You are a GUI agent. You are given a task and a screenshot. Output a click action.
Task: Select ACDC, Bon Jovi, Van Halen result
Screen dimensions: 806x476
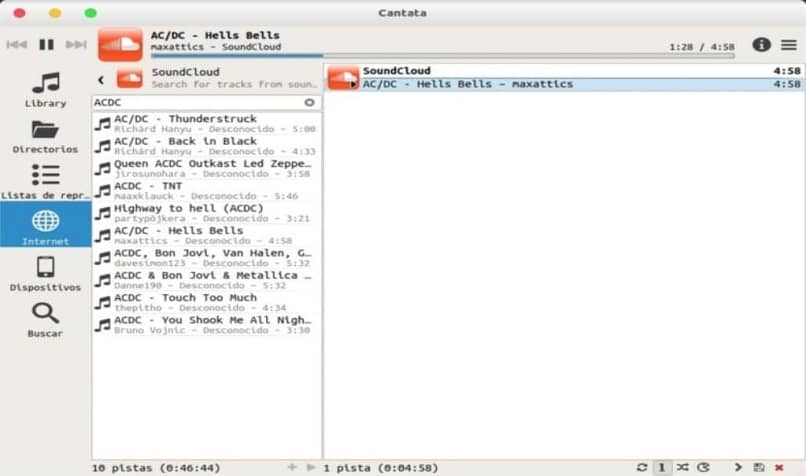pyautogui.click(x=207, y=258)
